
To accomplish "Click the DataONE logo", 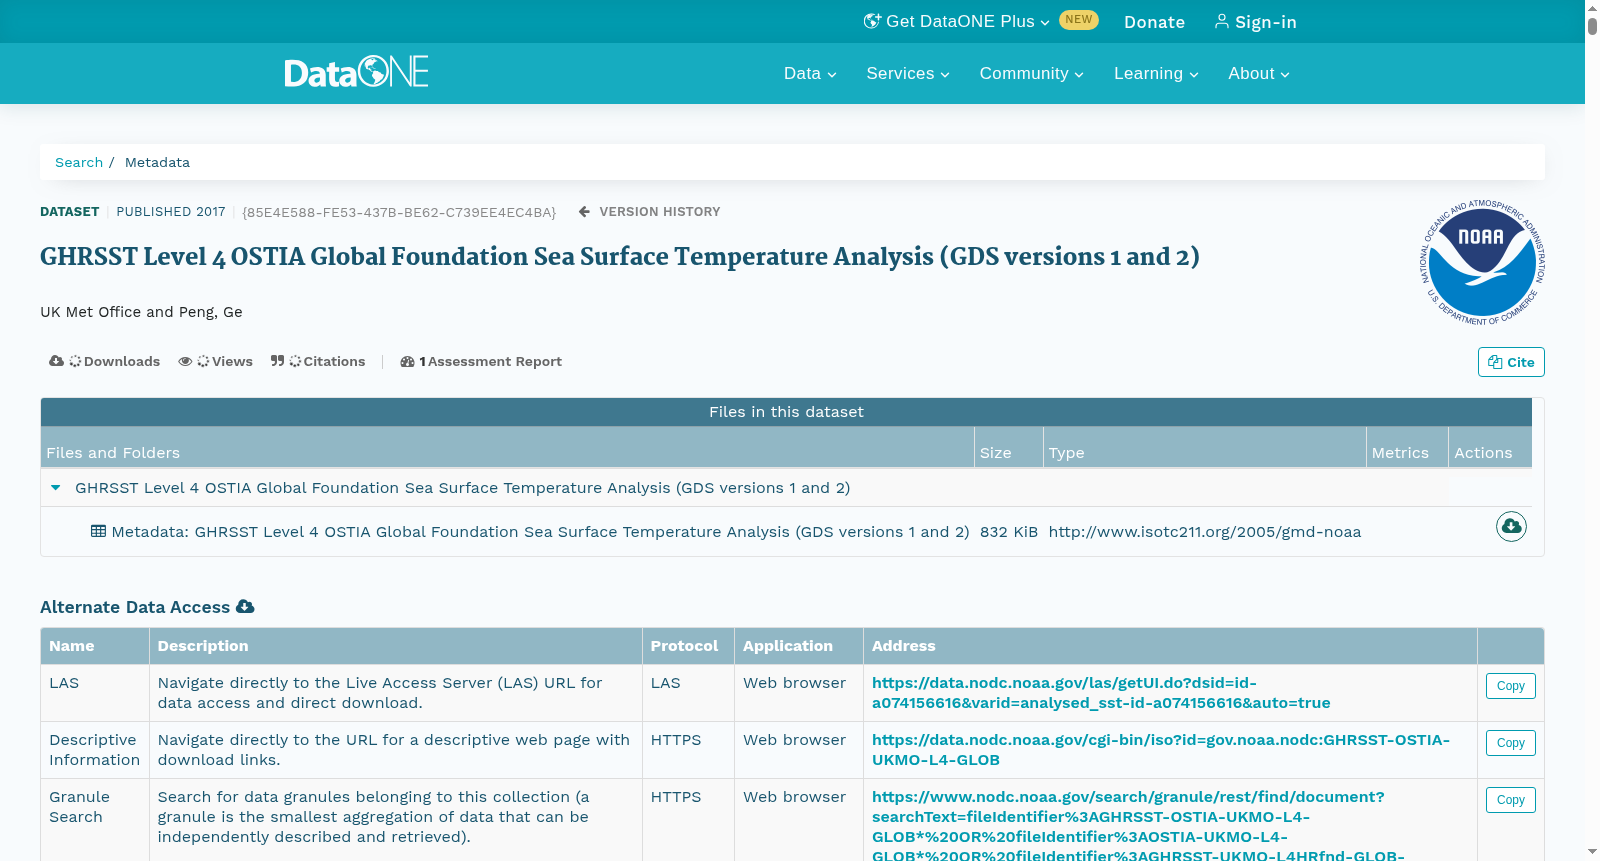I will 356,72.
